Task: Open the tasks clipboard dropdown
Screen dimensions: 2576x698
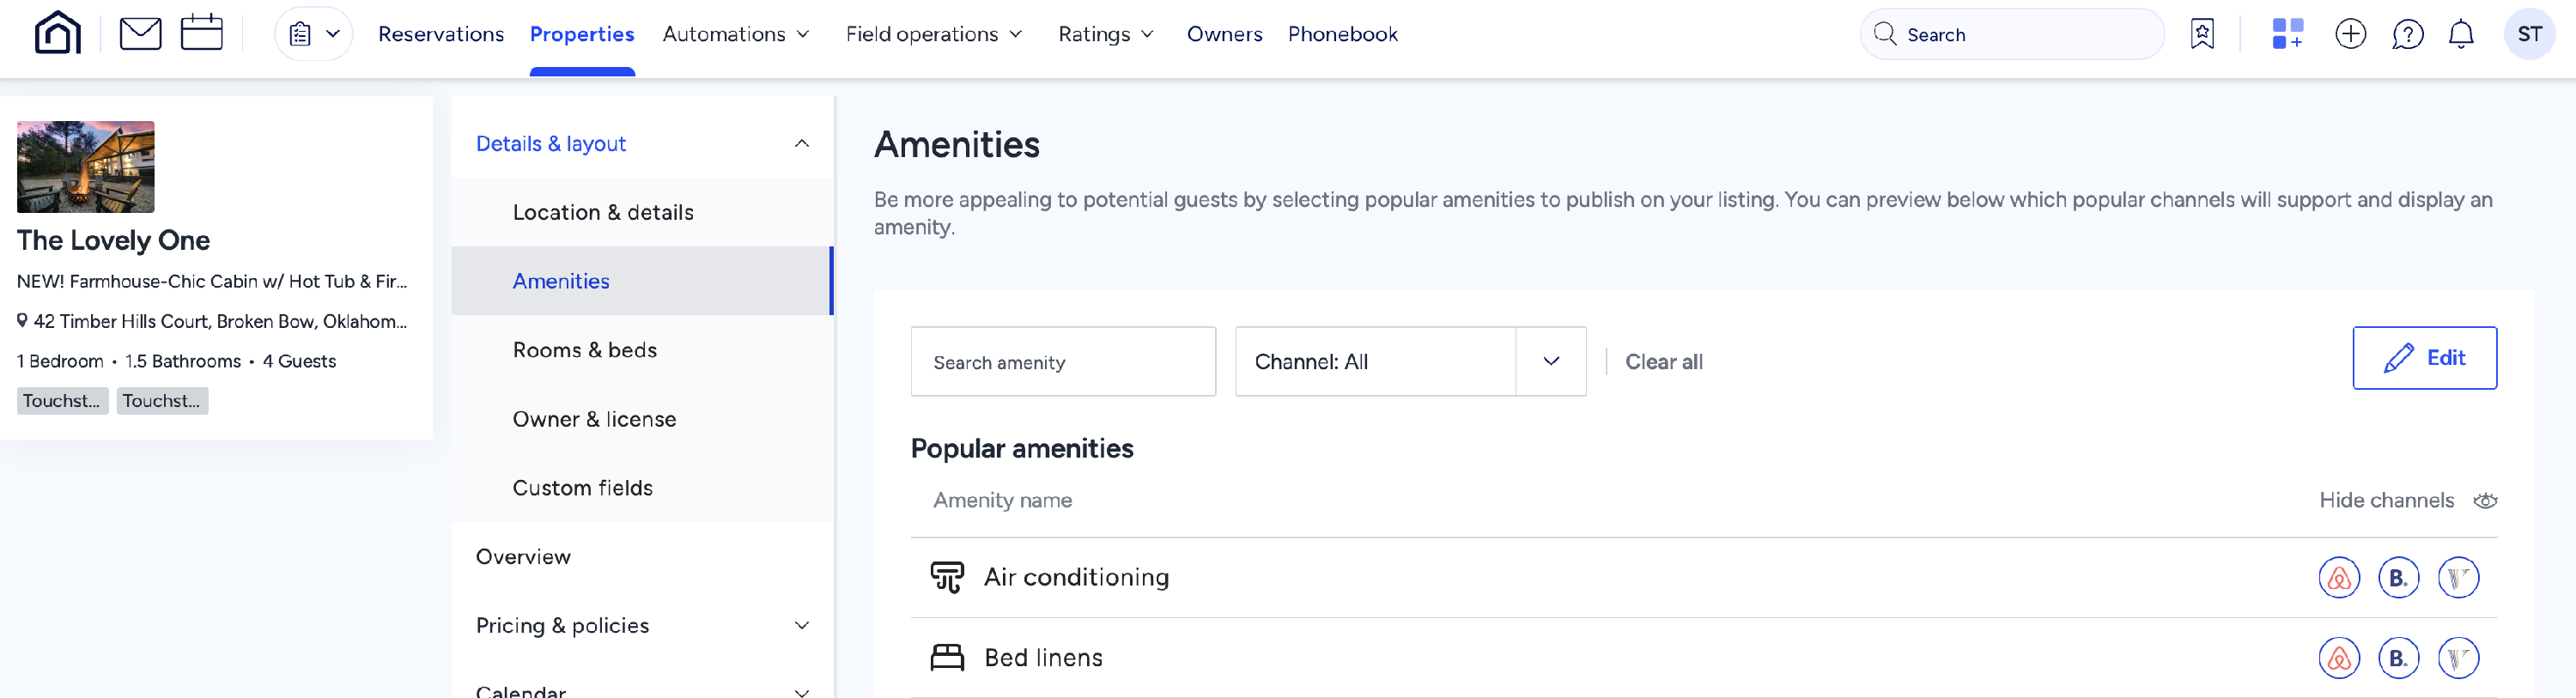Action: (313, 34)
